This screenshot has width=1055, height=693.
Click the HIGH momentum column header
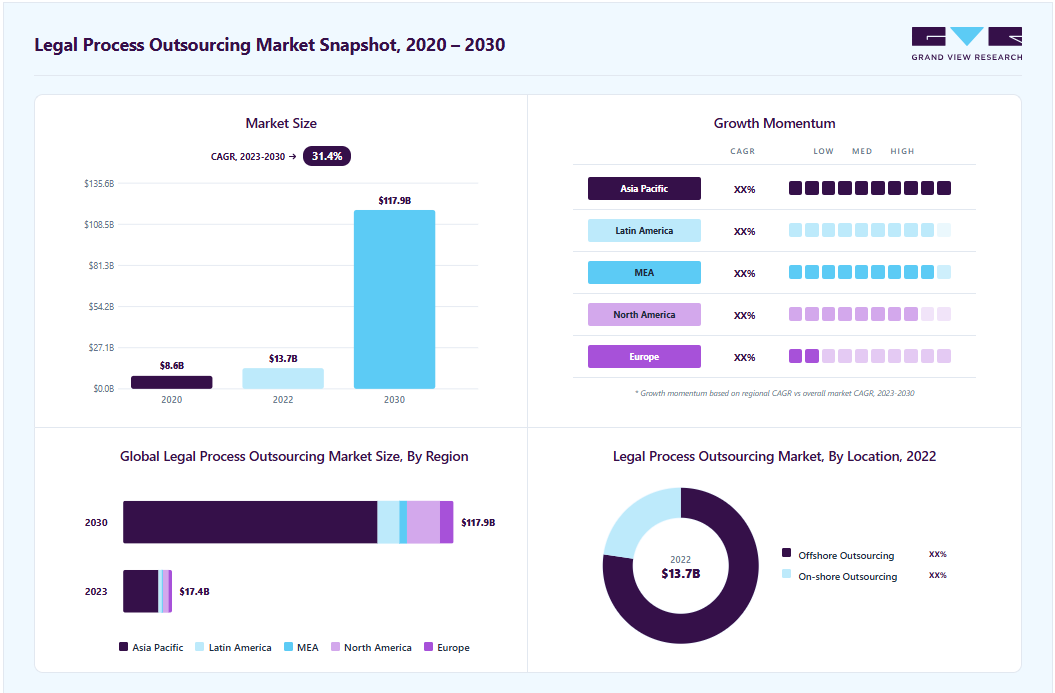click(902, 151)
